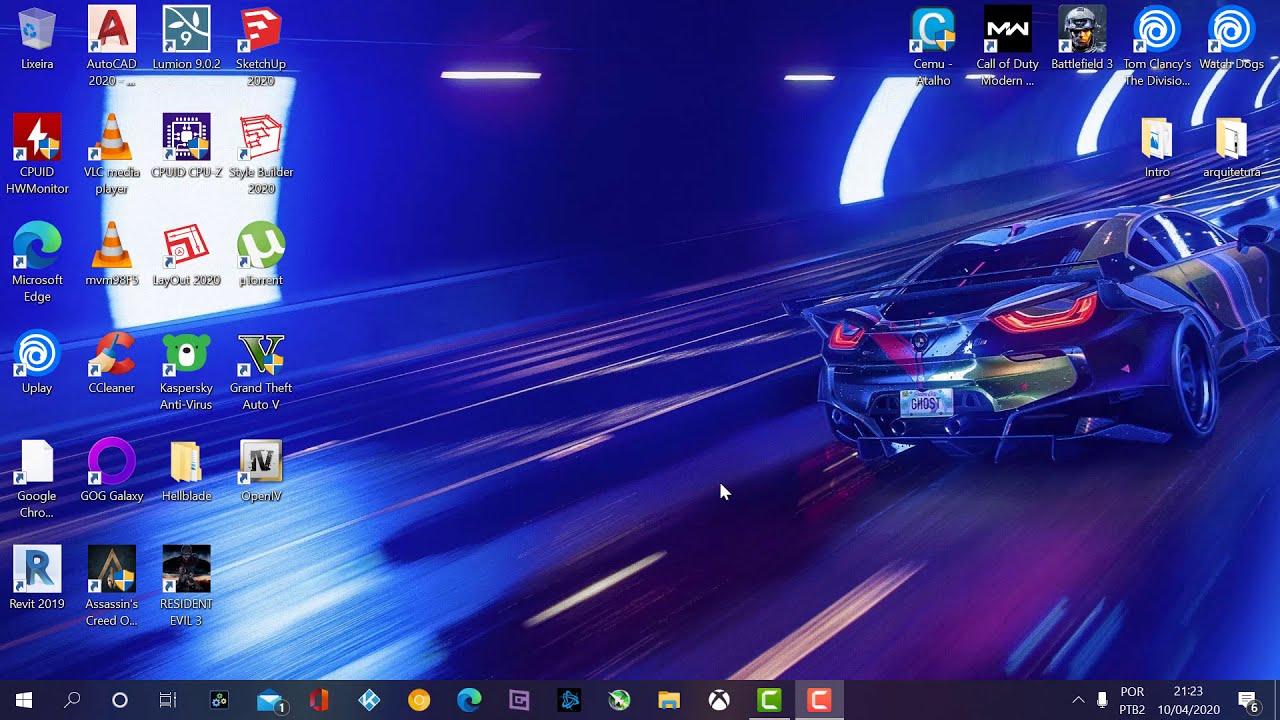1280x720 pixels.
Task: Open Edge browser from the taskbar
Action: tap(469, 700)
